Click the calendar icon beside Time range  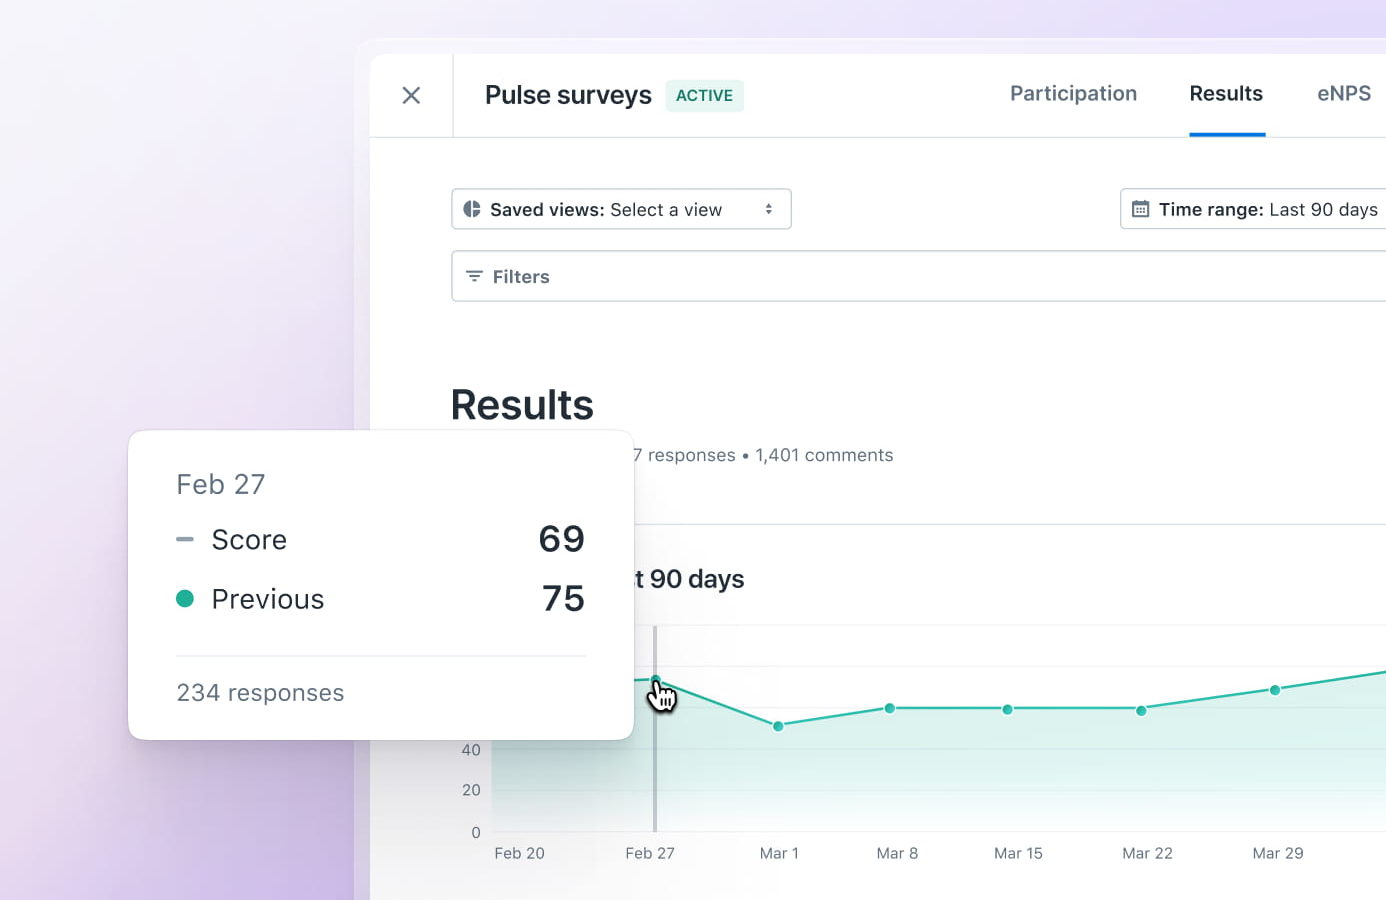(1140, 209)
